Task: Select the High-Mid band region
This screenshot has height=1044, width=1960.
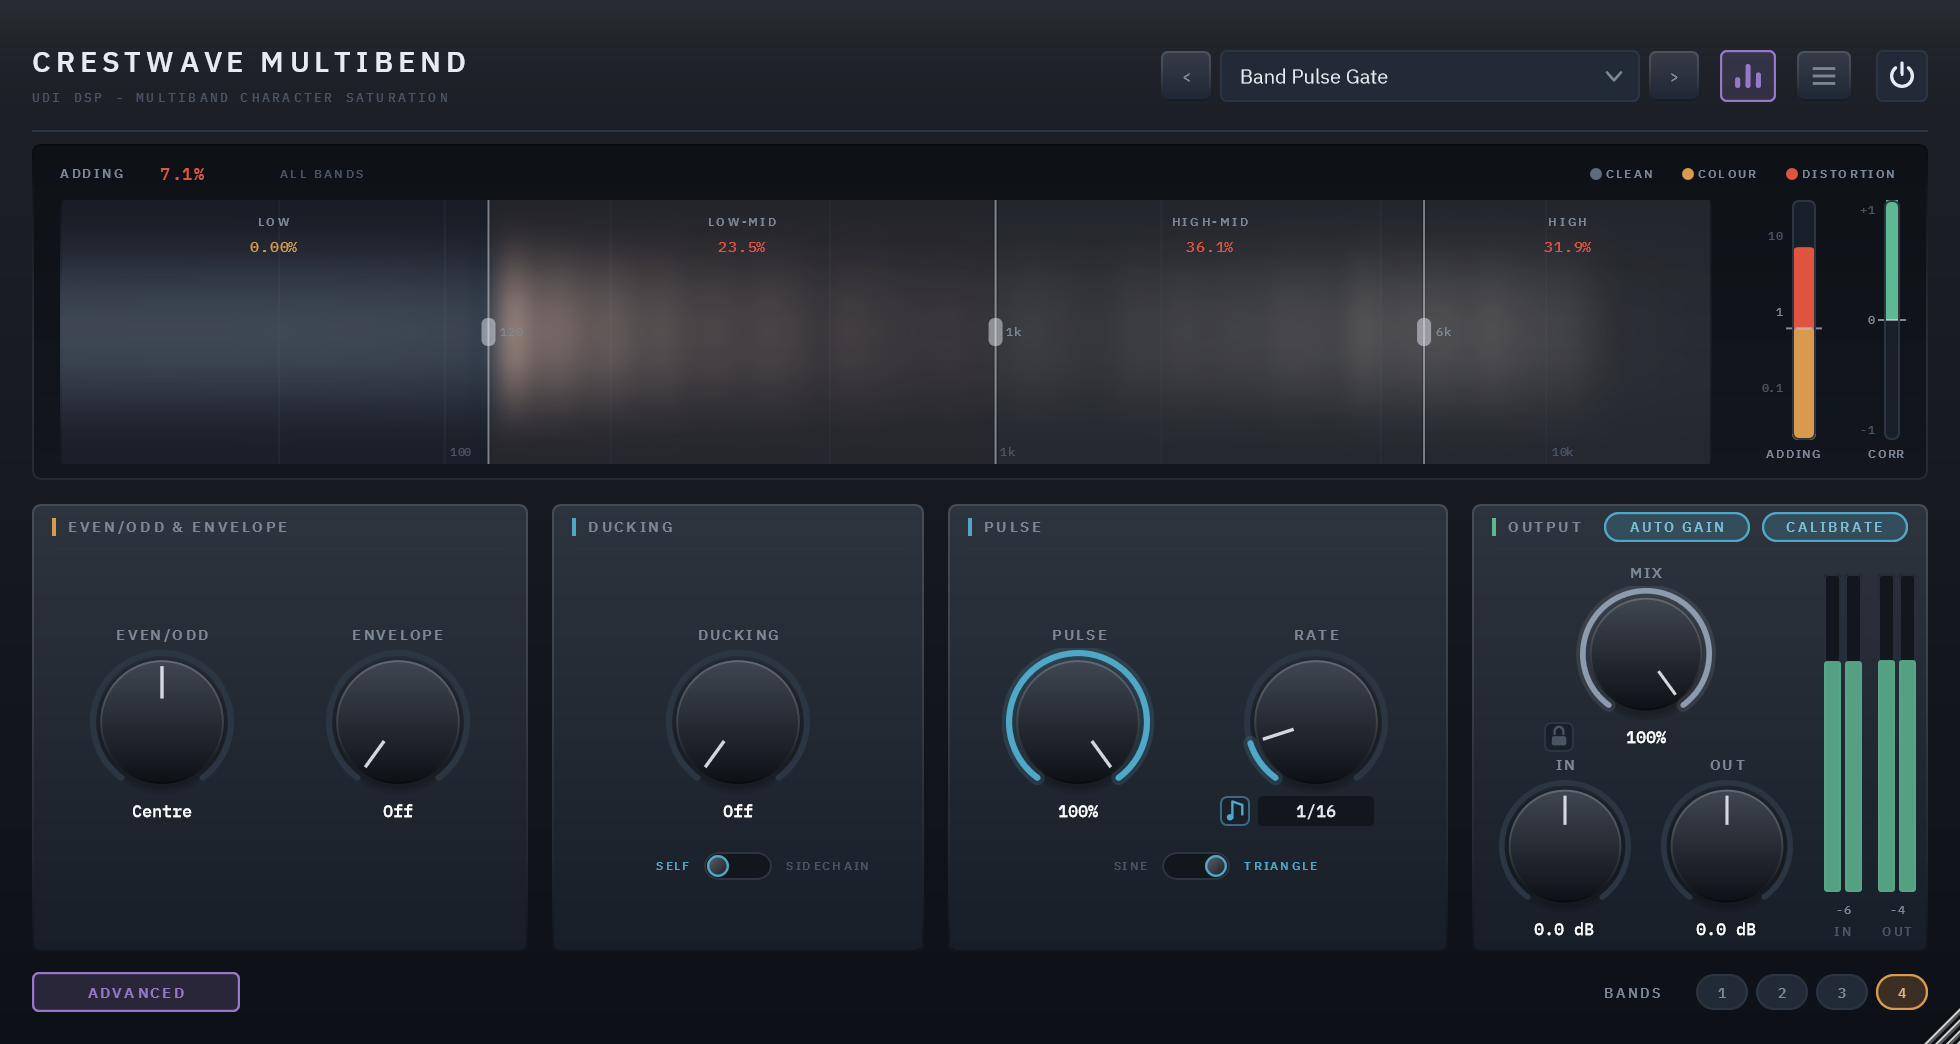Action: click(1210, 332)
